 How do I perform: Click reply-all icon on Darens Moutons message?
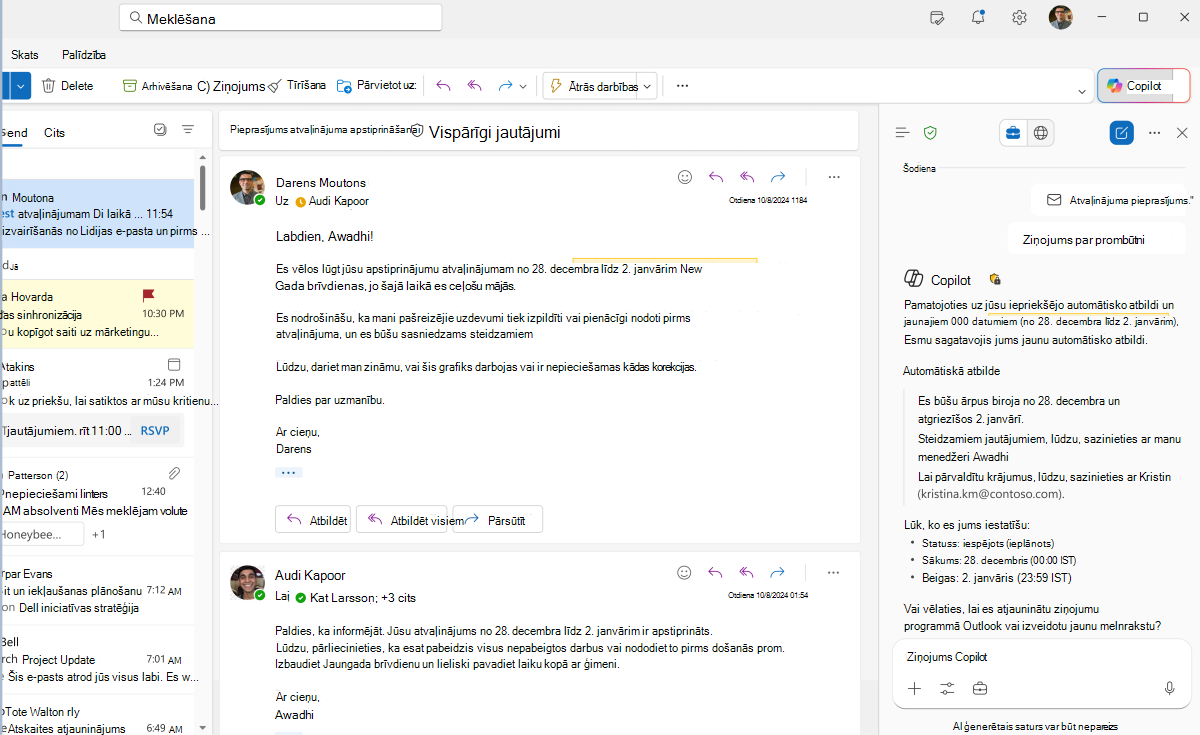[747, 176]
